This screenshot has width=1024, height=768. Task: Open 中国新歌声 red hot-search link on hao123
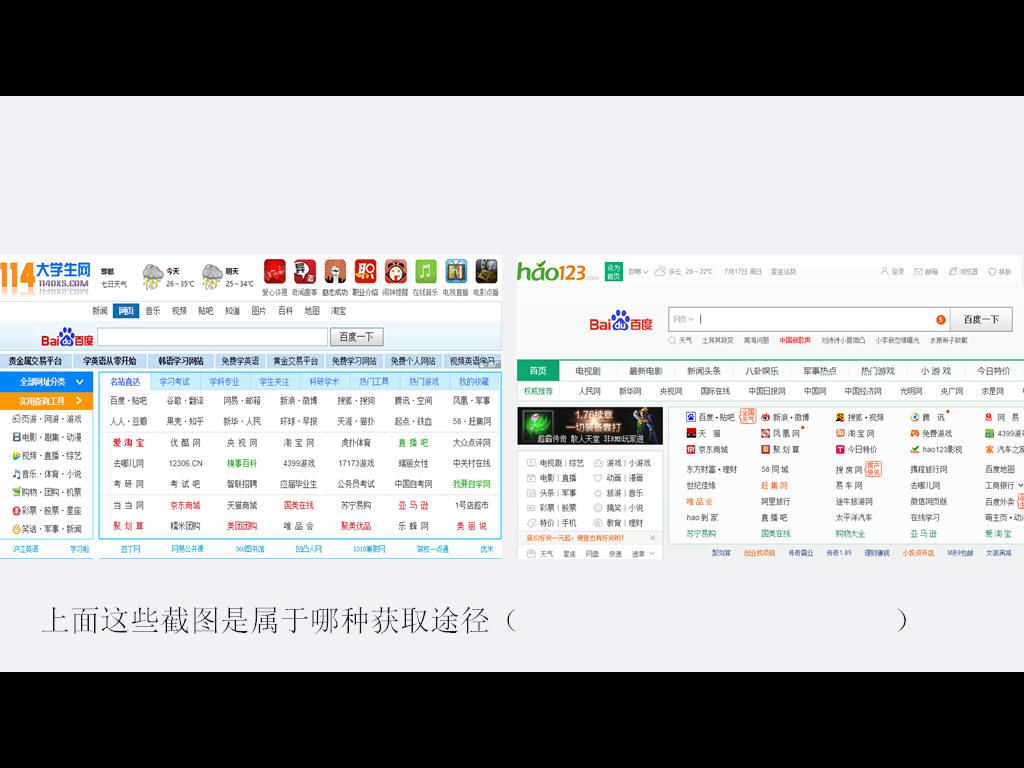pyautogui.click(x=795, y=340)
